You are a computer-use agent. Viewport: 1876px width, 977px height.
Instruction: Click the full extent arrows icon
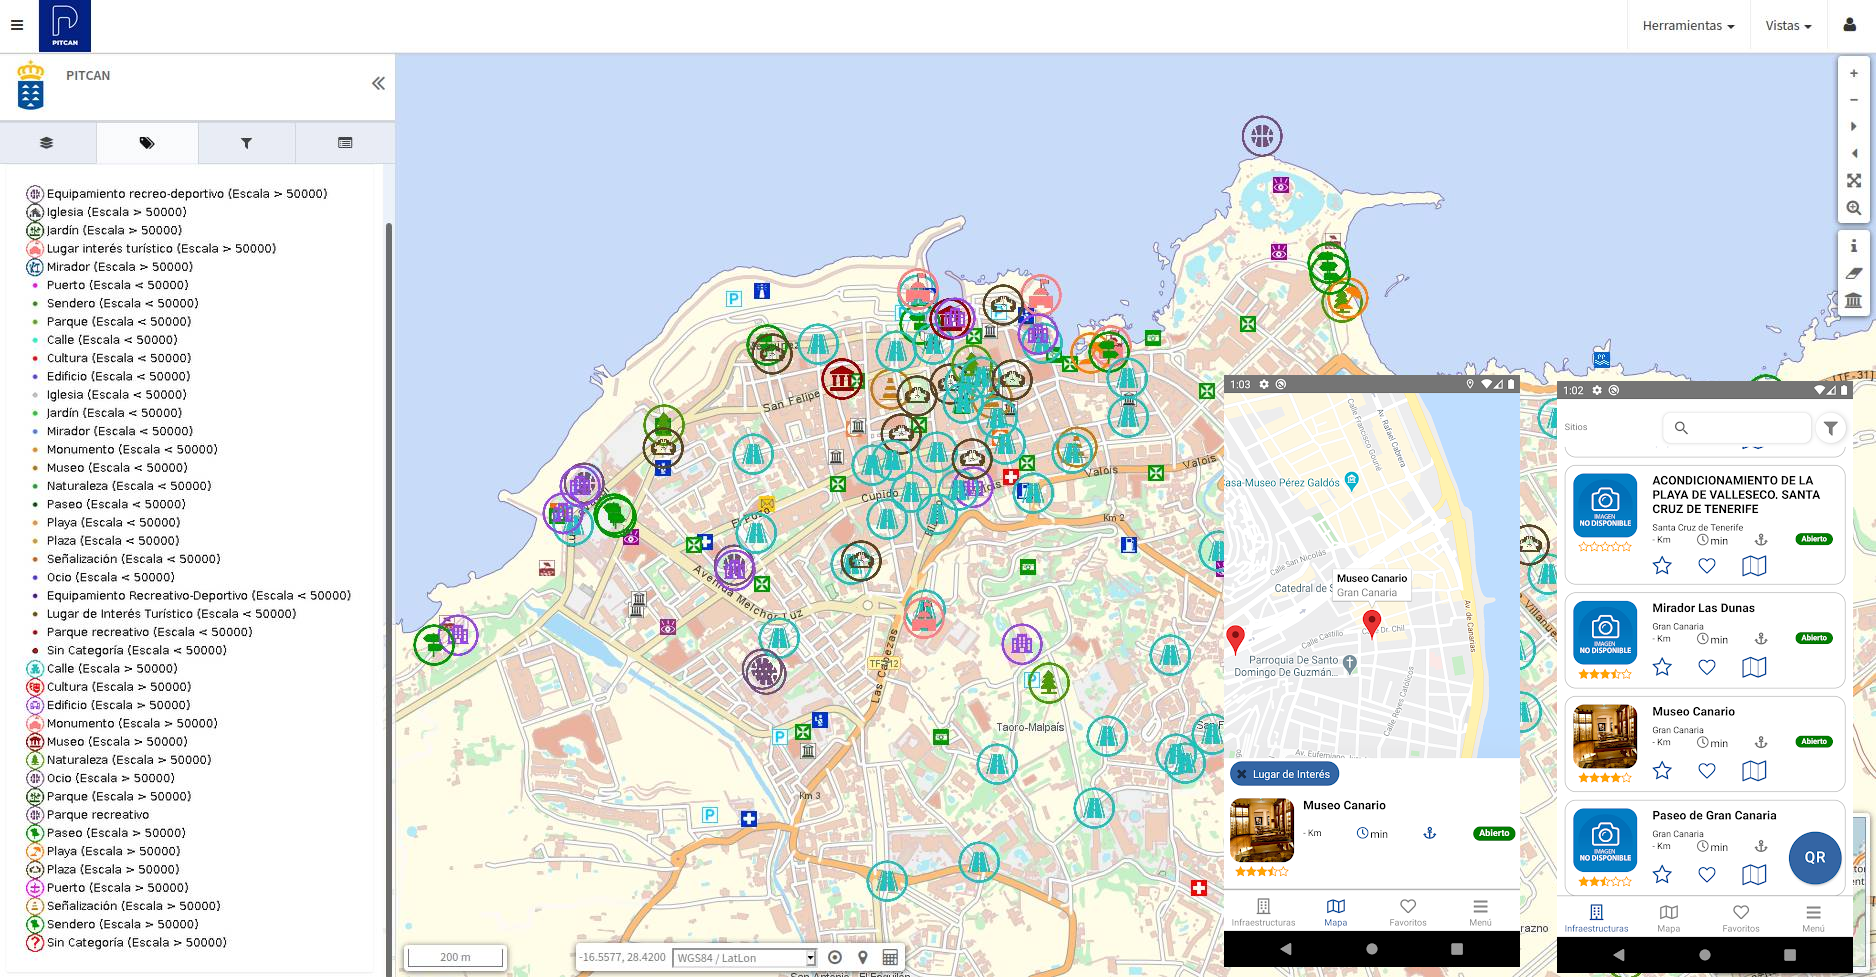[x=1853, y=181]
